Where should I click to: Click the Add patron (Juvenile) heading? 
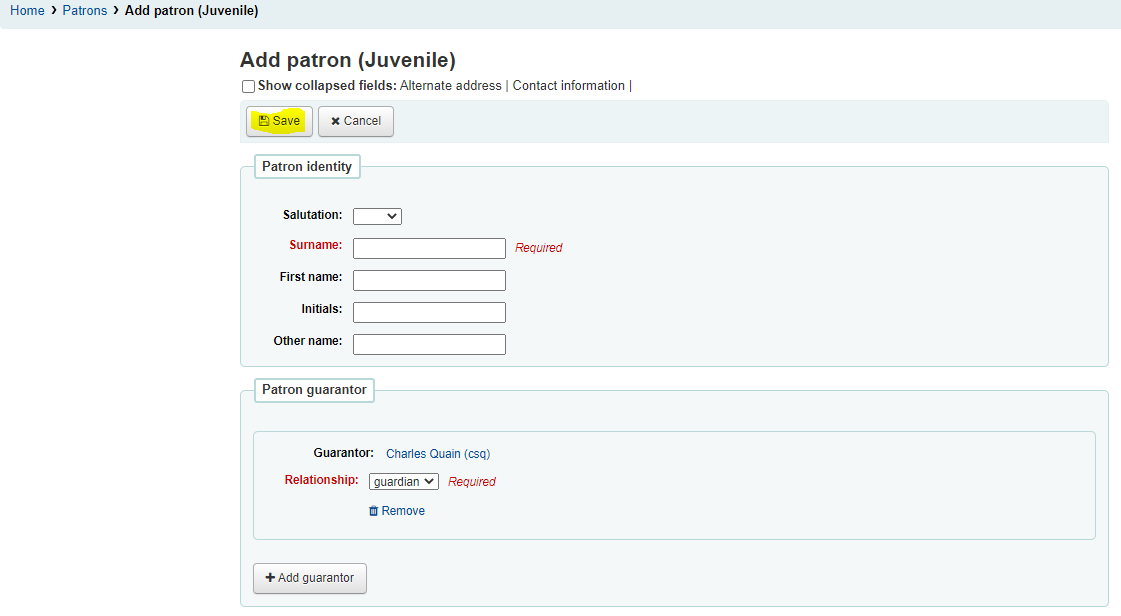pos(347,60)
